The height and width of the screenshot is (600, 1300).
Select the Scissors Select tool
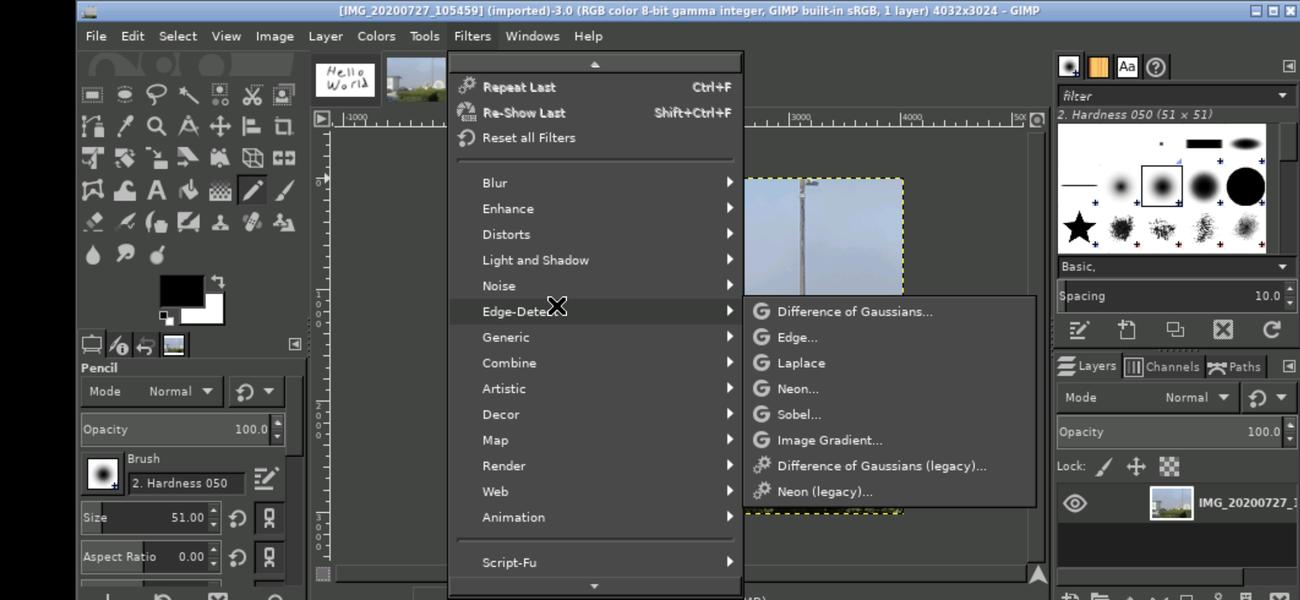point(252,95)
